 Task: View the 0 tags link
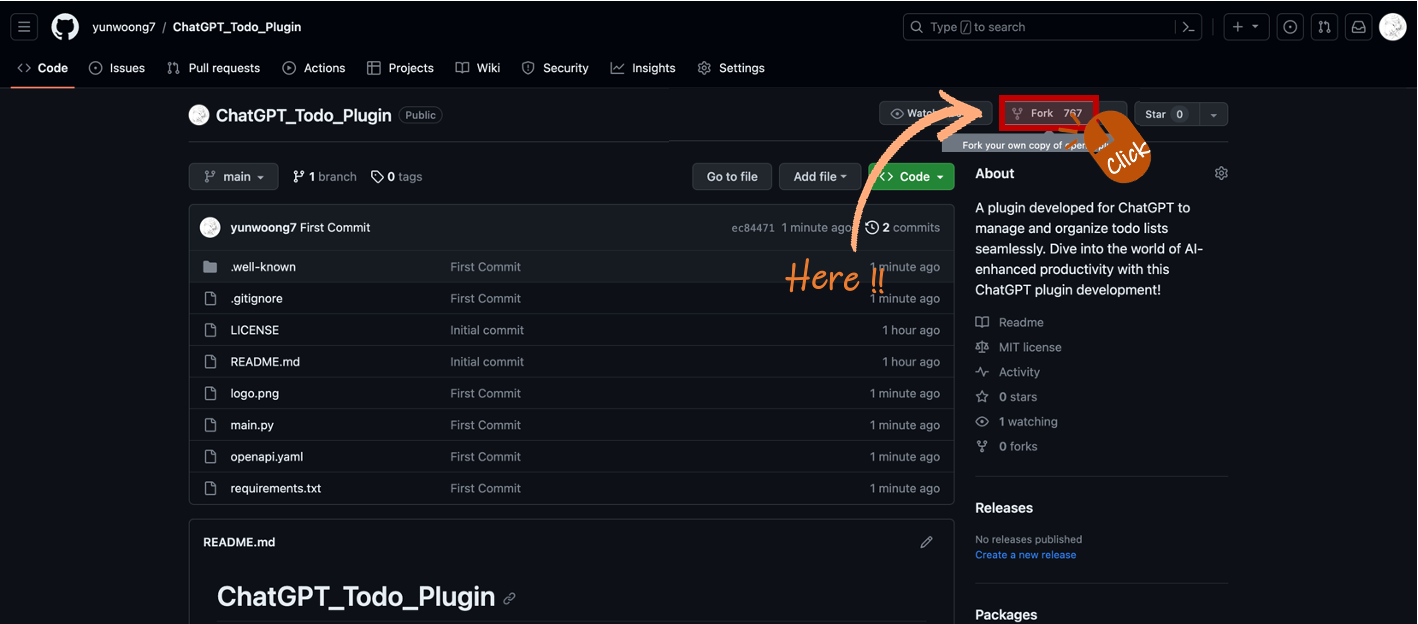[396, 176]
